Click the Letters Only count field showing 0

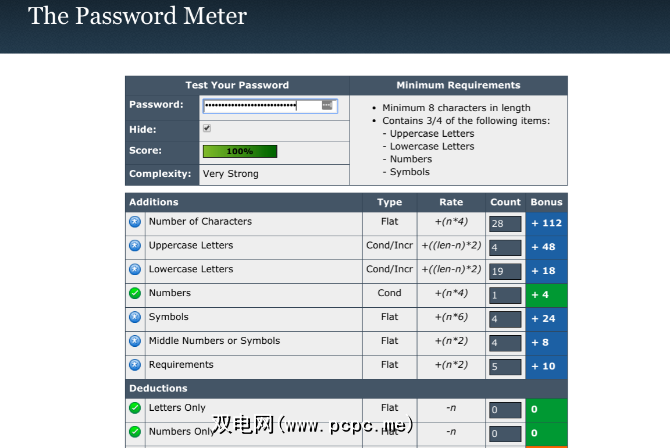coord(505,410)
